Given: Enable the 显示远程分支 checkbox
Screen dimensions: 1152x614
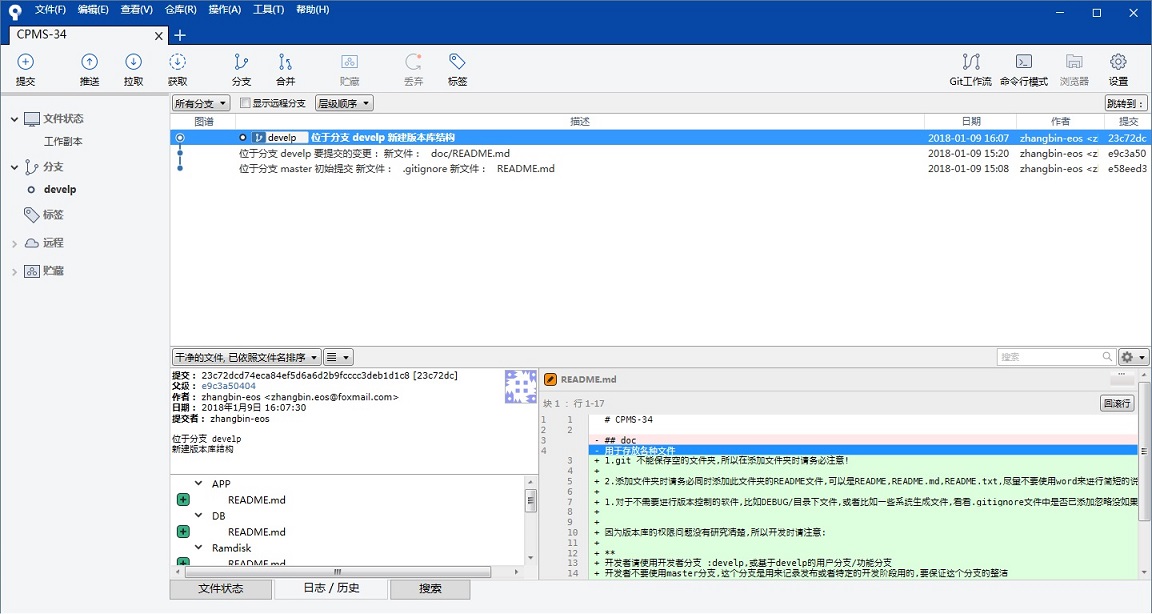Looking at the screenshot, I should coord(245,103).
